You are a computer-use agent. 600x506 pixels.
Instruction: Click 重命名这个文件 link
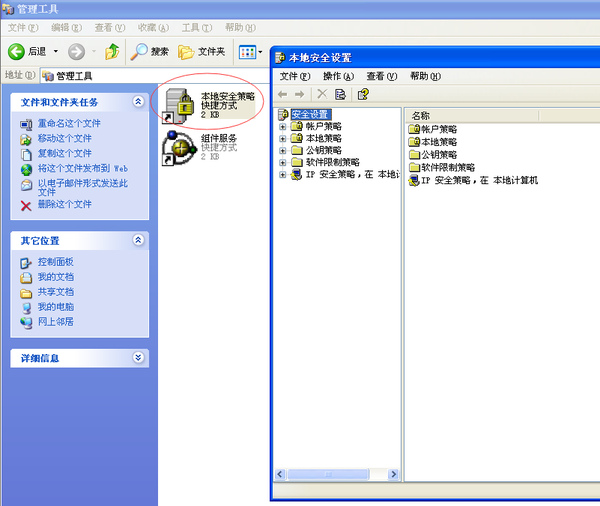(x=69, y=123)
